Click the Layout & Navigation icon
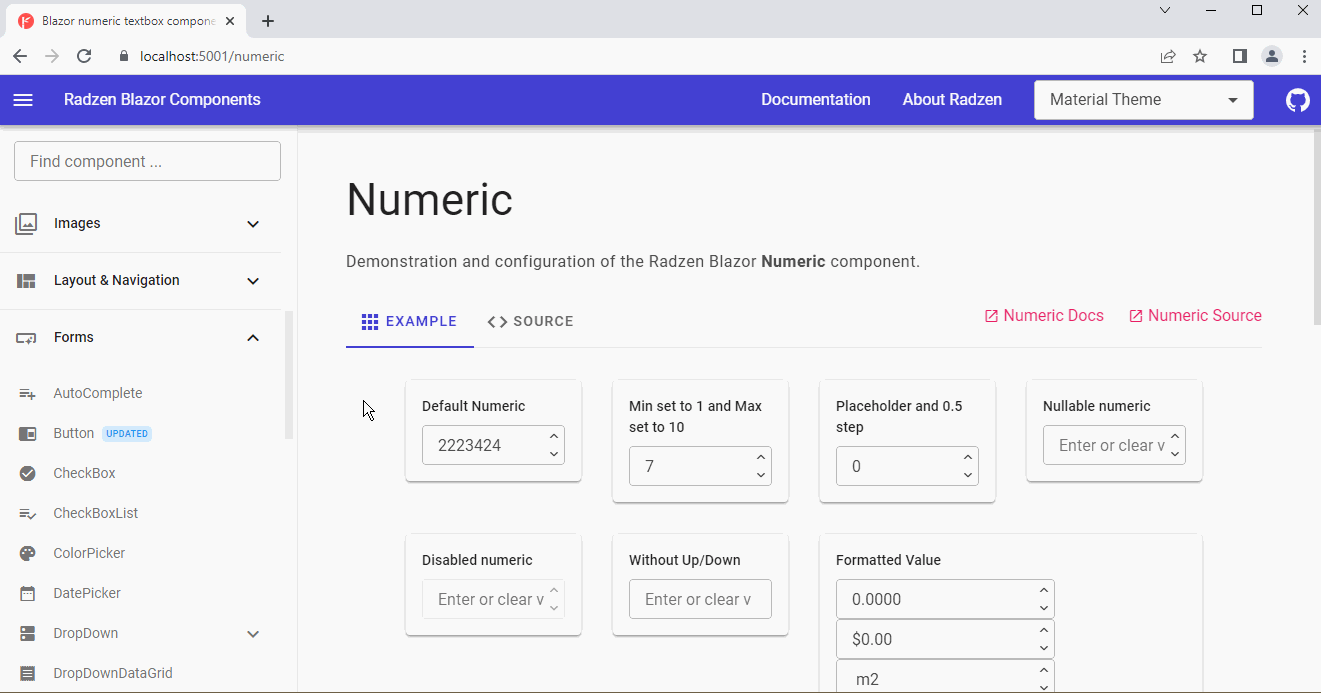This screenshot has height=693, width=1321. coord(27,281)
